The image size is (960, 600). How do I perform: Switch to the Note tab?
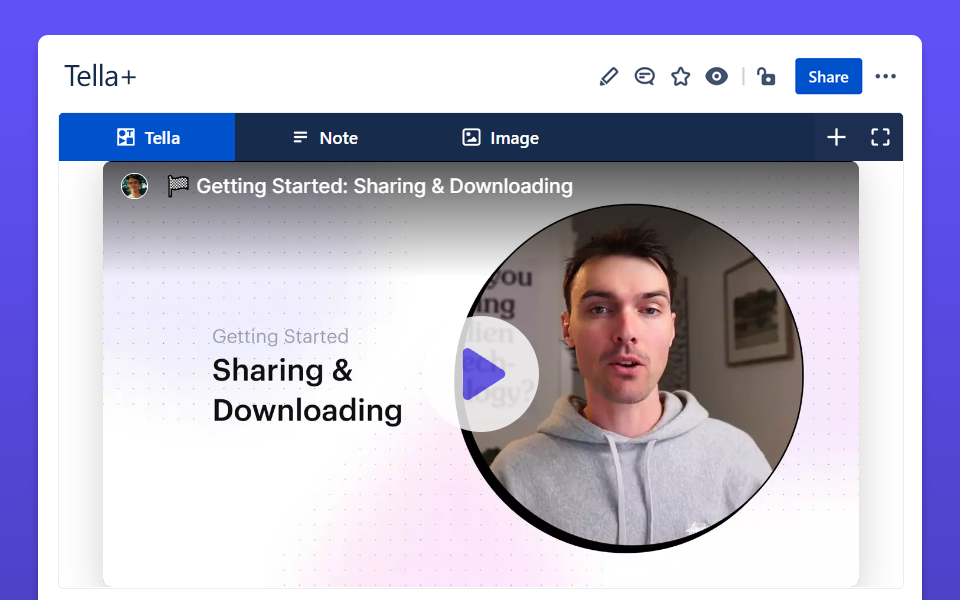click(338, 138)
